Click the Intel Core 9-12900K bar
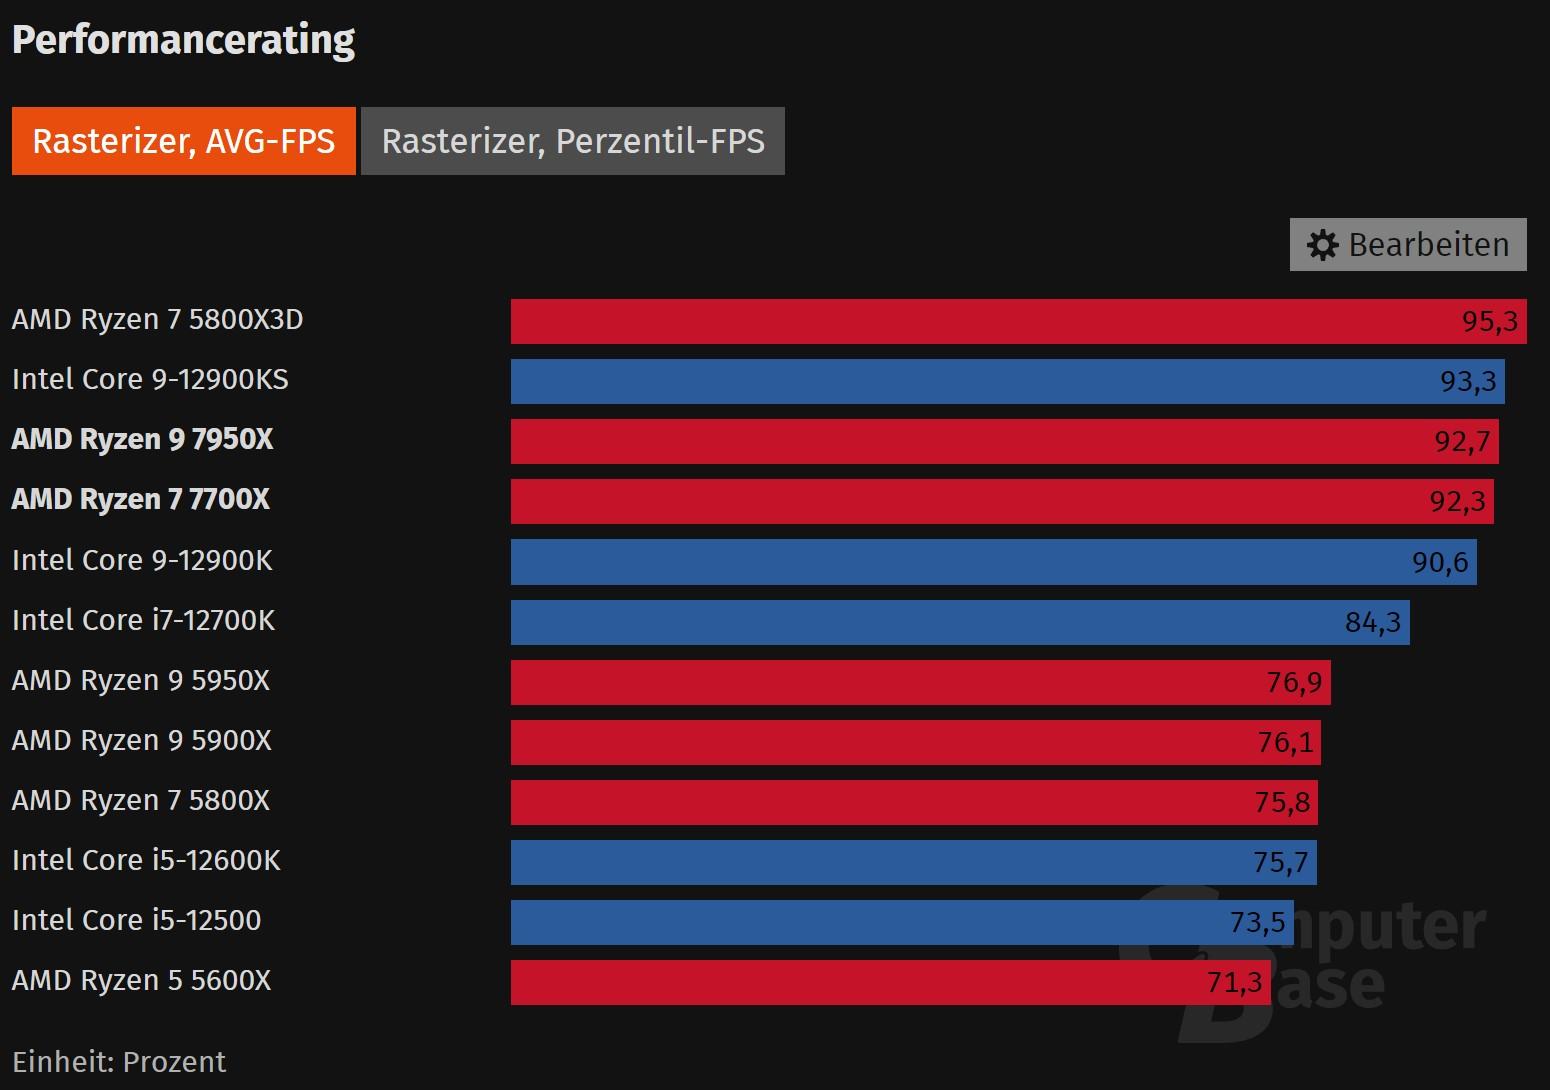The image size is (1550, 1090). tap(994, 562)
